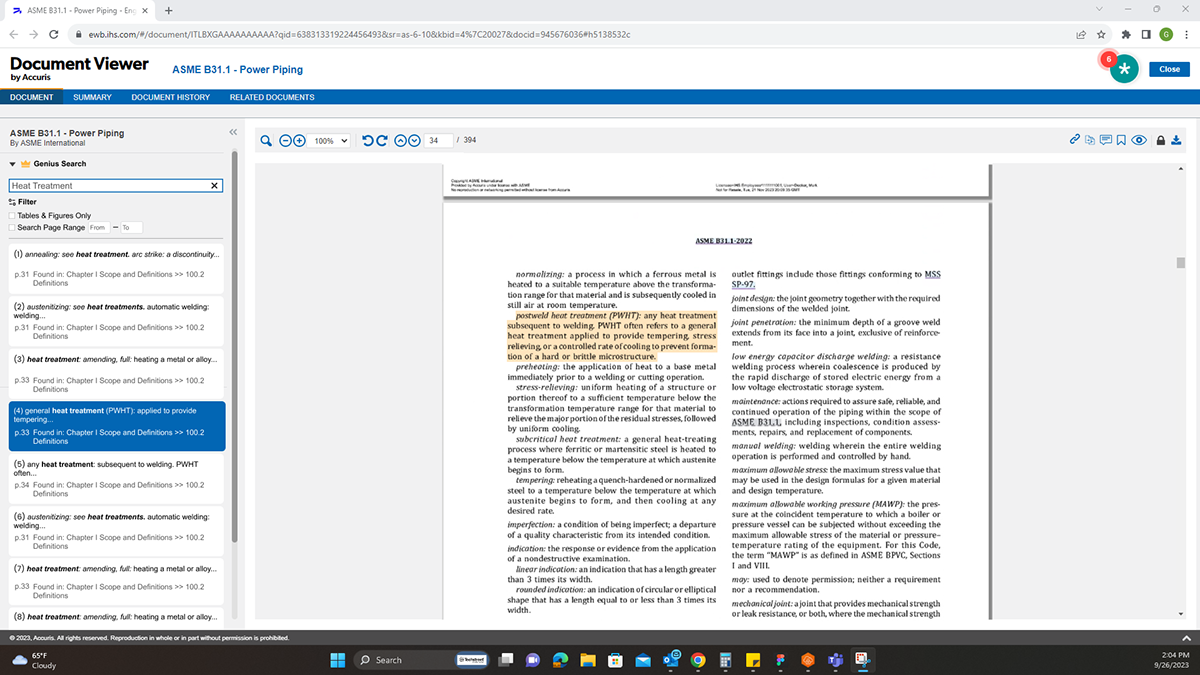This screenshot has height=675, width=1200.
Task: Open the comments/notes icon in toolbar
Action: (1107, 140)
